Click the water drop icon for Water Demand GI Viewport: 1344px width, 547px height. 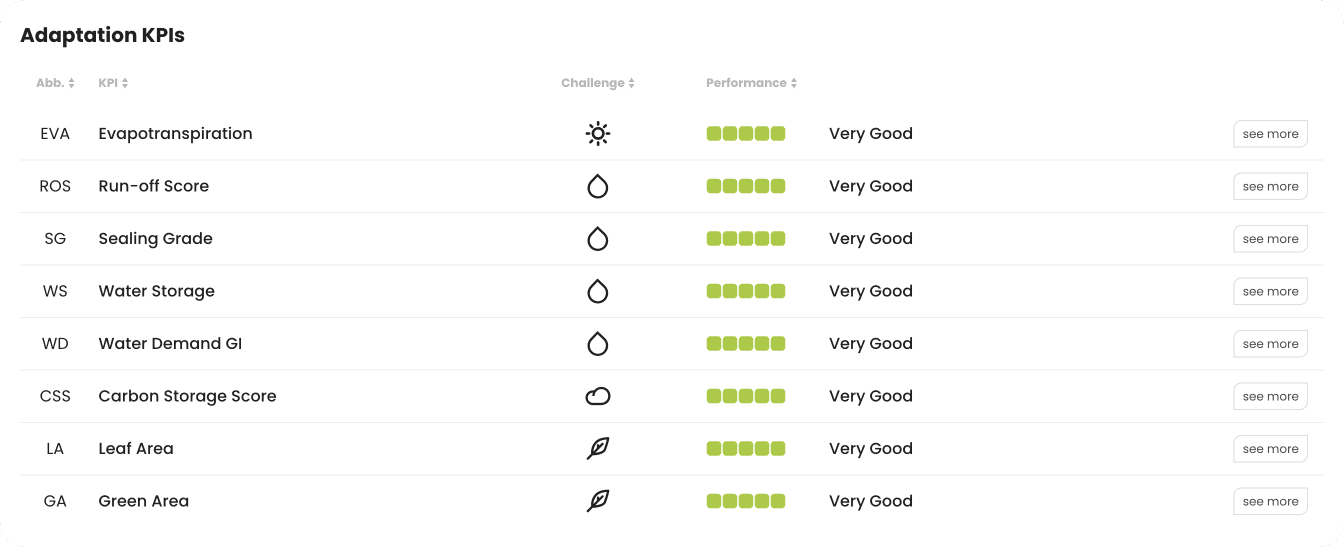click(x=598, y=344)
